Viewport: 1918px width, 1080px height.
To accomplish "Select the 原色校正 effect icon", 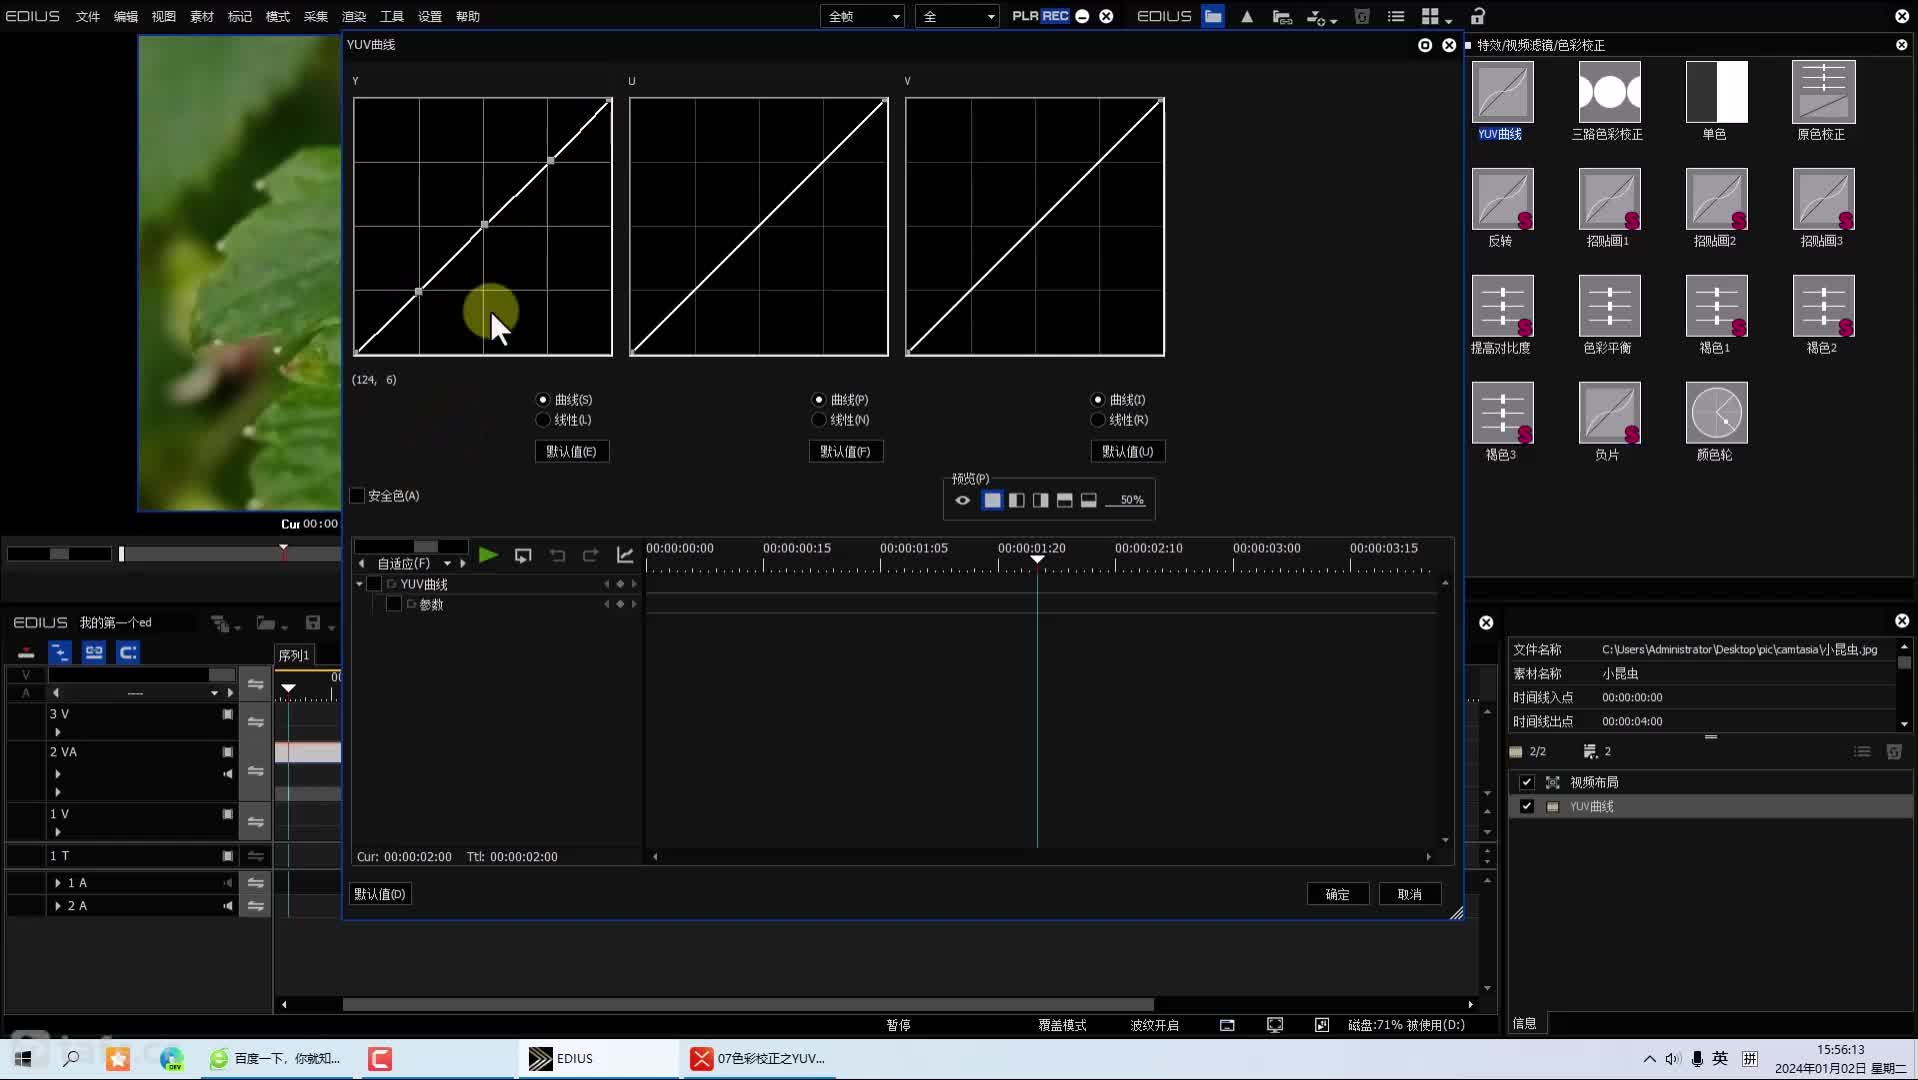I will (1823, 92).
